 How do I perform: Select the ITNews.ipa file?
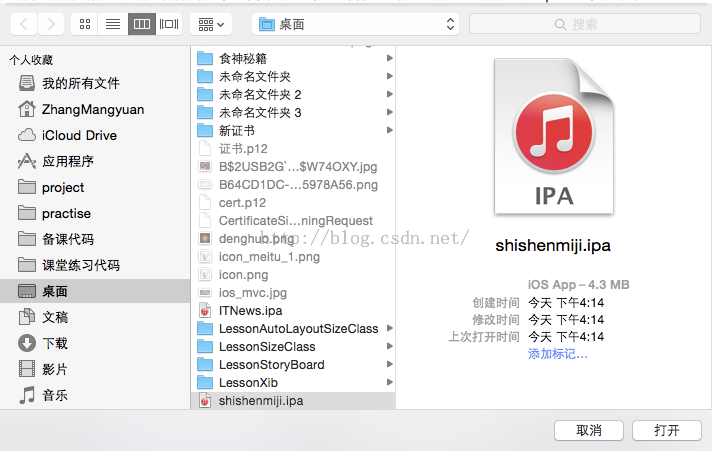pyautogui.click(x=293, y=311)
